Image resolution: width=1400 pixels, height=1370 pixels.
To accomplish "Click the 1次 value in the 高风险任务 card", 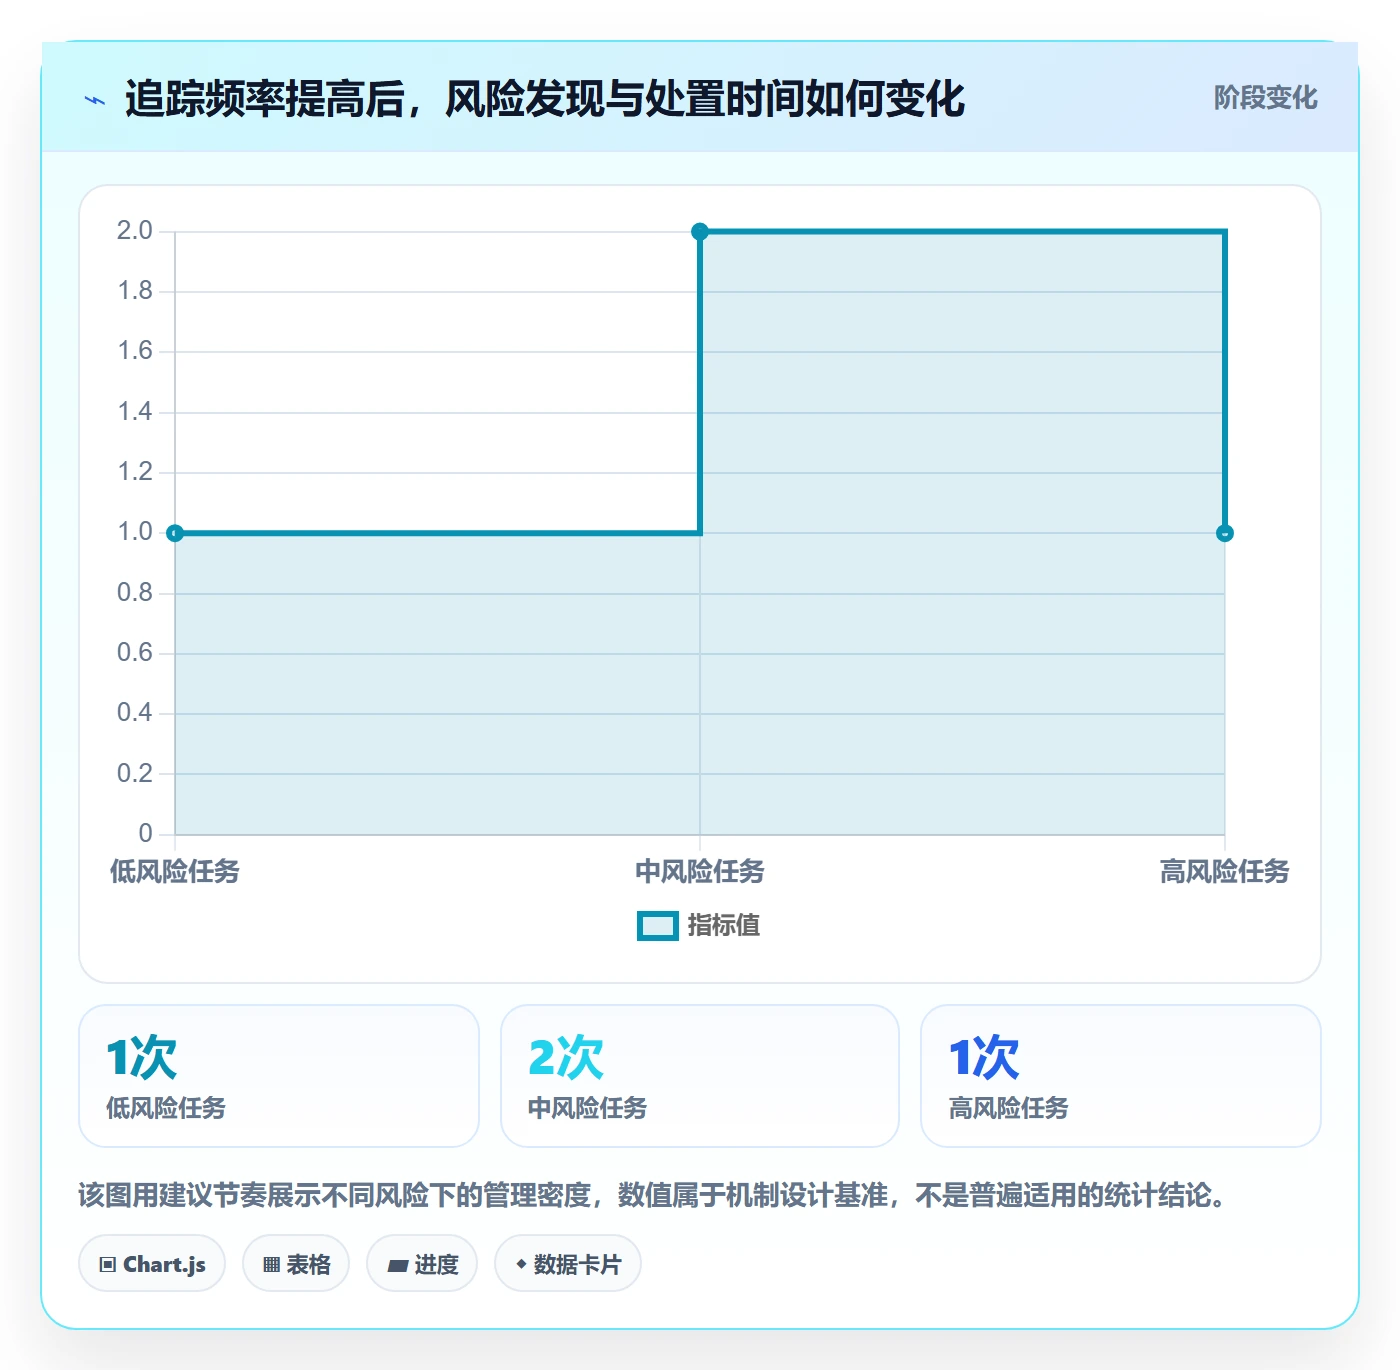I will (984, 1058).
